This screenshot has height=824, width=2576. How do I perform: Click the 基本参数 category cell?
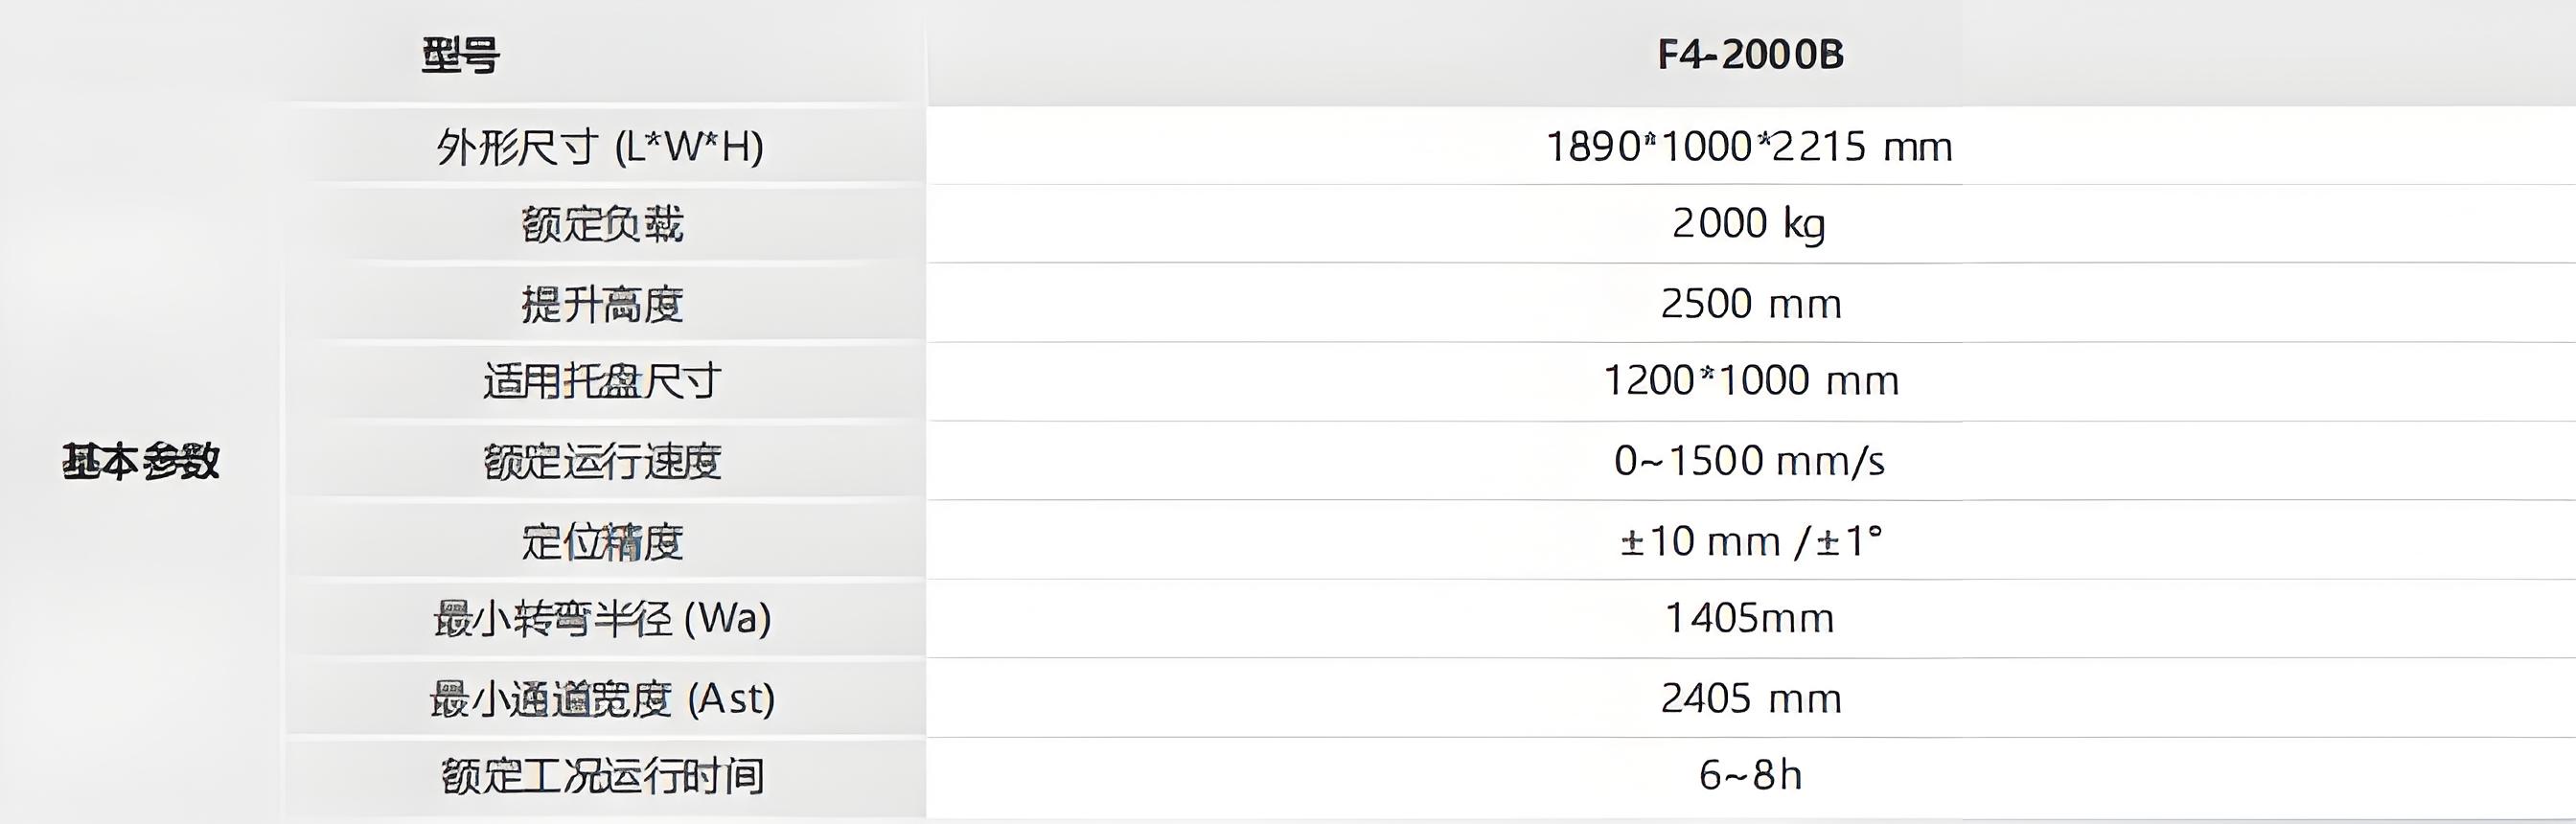pyautogui.click(x=141, y=461)
